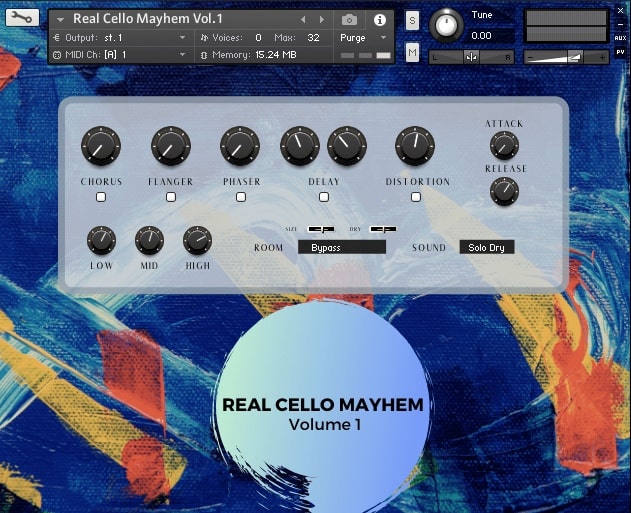Open the Sound Solo Dry dropdown
The height and width of the screenshot is (513, 631).
[x=486, y=247]
